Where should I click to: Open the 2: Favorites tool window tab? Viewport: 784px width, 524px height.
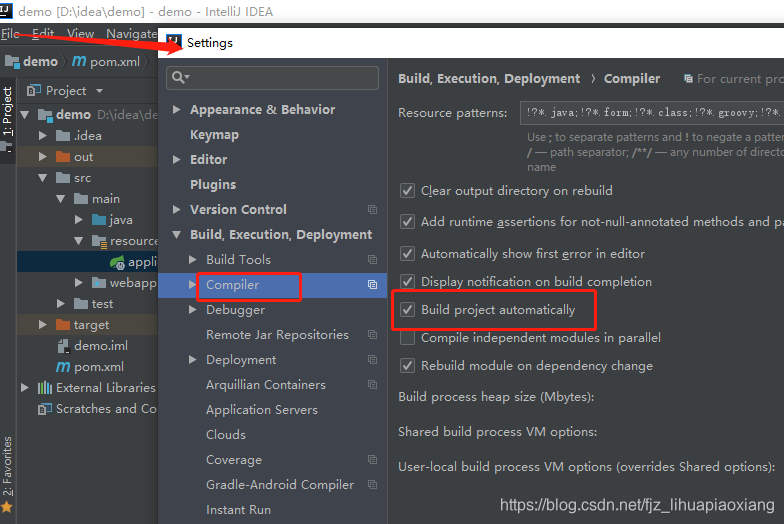coord(7,466)
